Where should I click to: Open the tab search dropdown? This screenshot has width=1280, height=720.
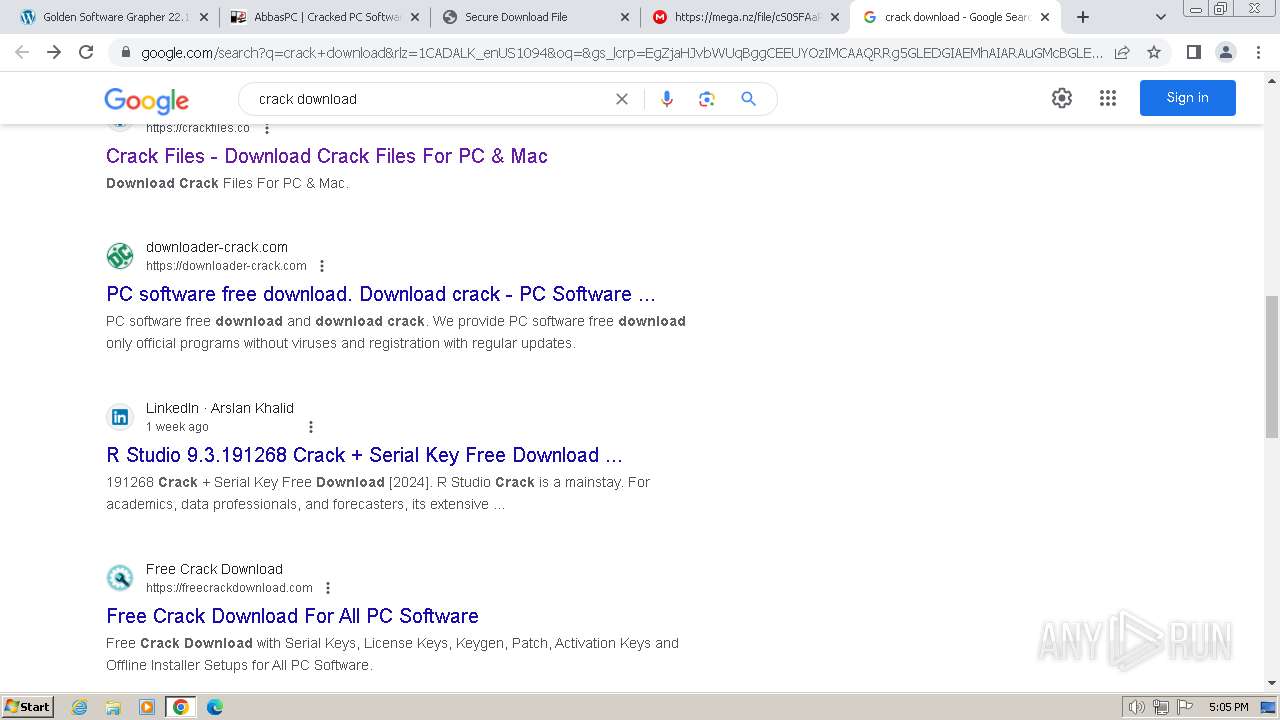pos(1160,17)
